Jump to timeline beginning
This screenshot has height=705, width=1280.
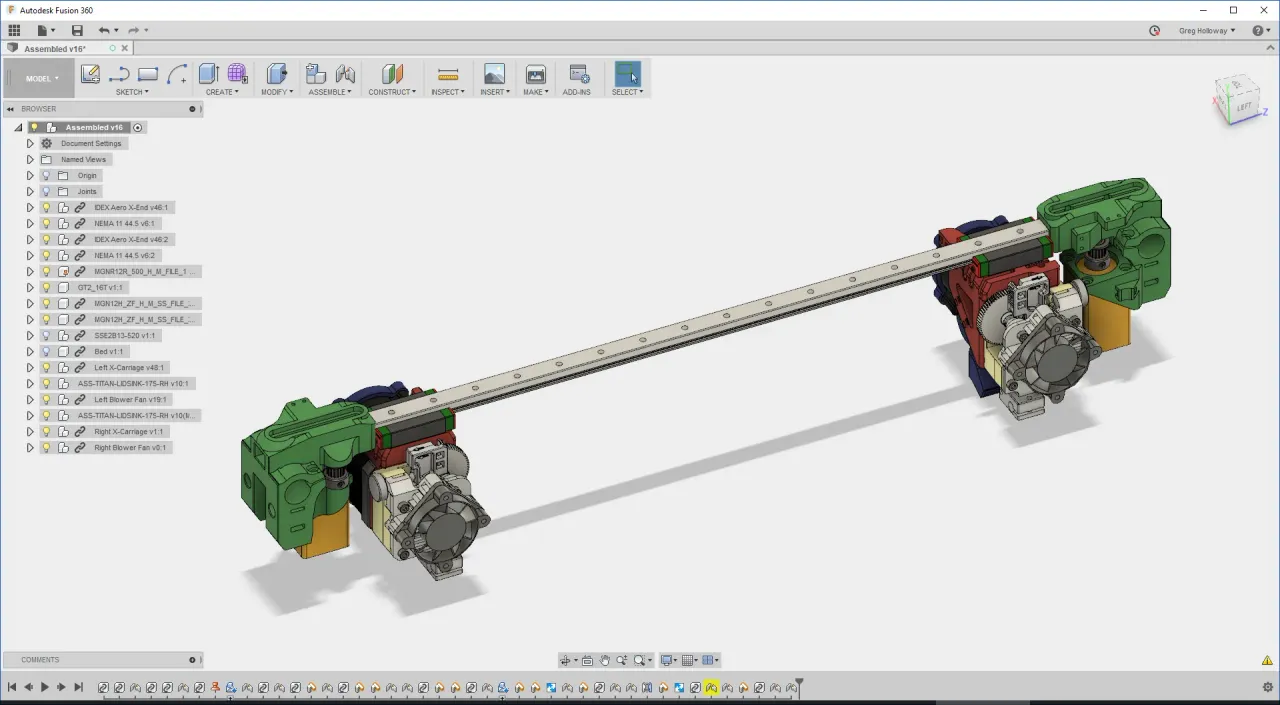click(x=12, y=687)
